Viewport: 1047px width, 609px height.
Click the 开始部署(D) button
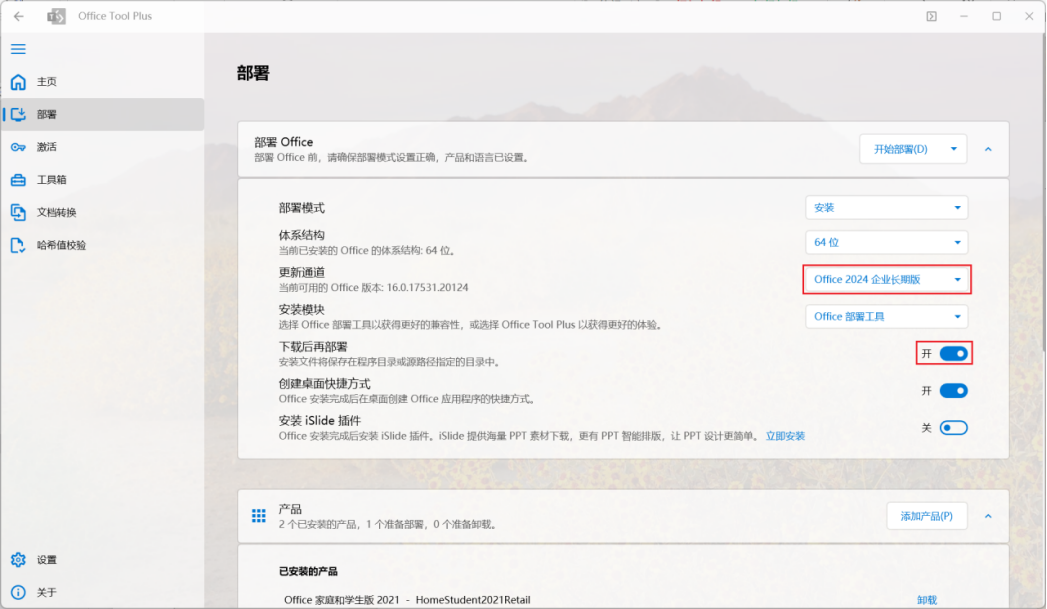(x=901, y=149)
